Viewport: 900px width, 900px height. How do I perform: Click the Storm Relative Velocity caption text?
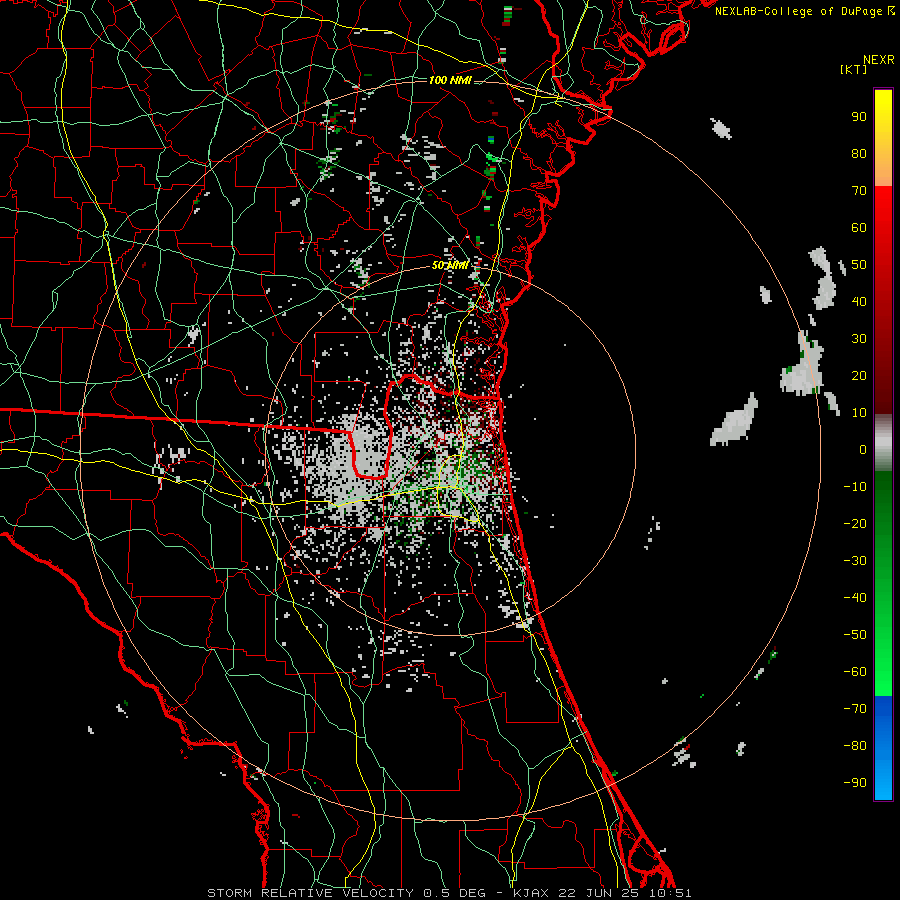point(449,893)
